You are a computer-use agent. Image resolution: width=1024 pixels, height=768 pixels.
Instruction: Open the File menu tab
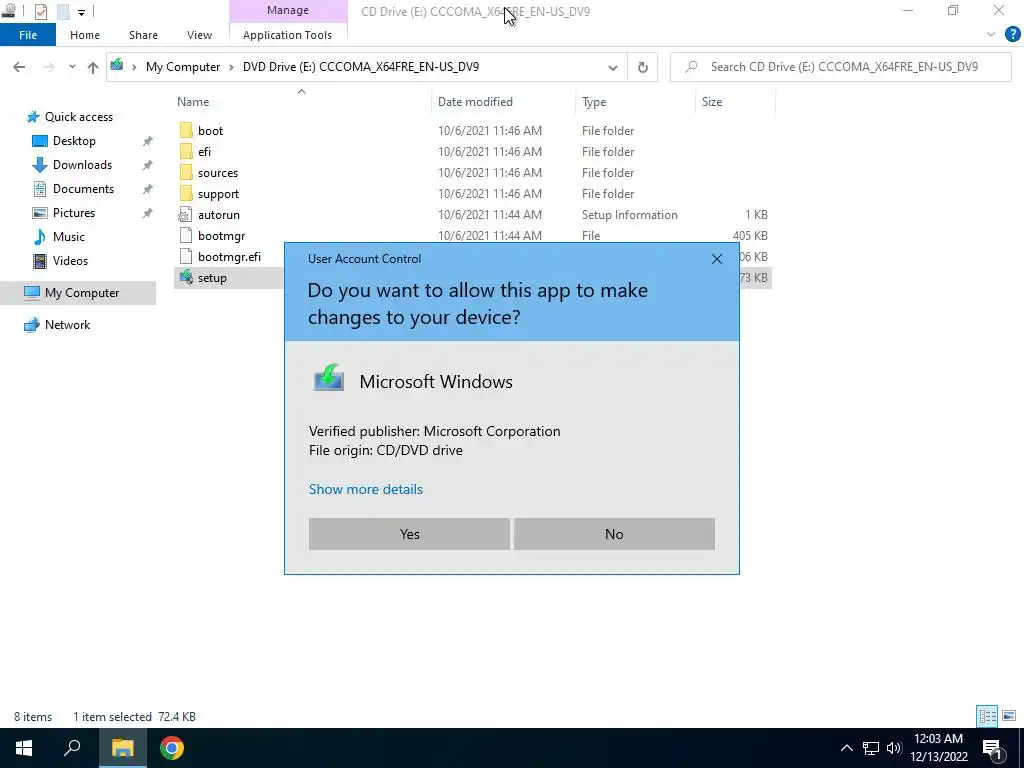tap(28, 35)
